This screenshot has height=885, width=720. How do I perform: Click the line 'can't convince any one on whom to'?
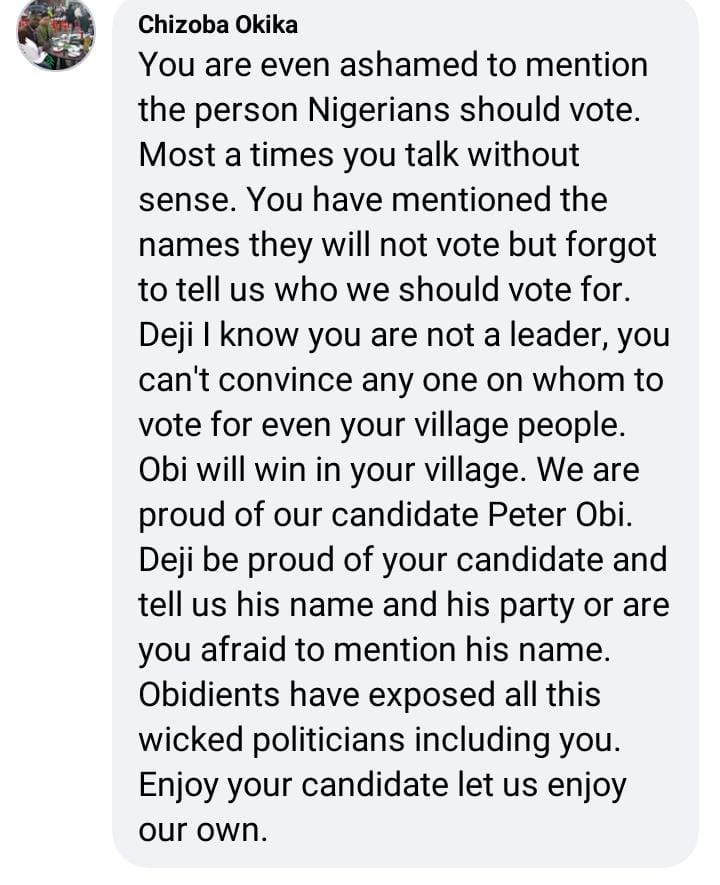400,380
